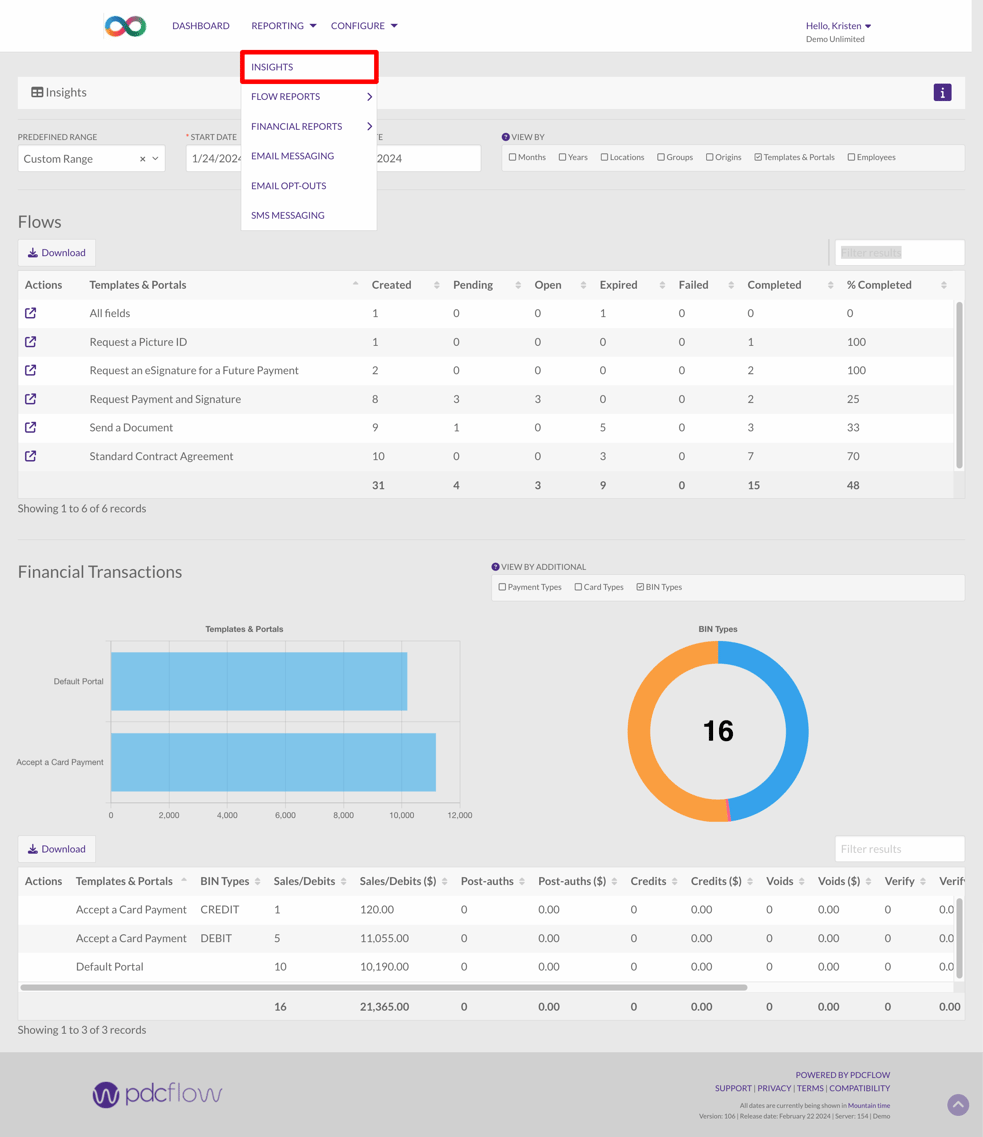This screenshot has height=1137, width=983.
Task: Click the external link icon beside Send a Document
Action: (x=30, y=427)
